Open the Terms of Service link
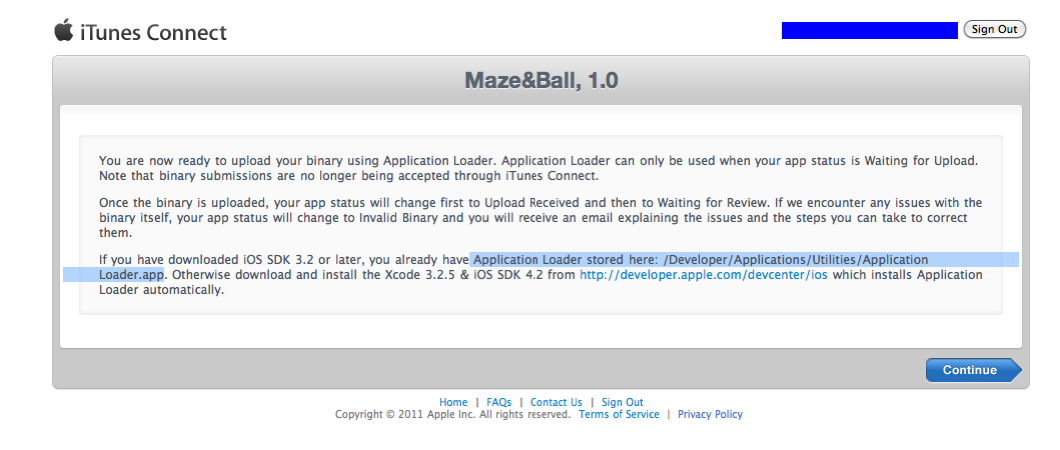The image size is (1060, 450). [x=619, y=414]
